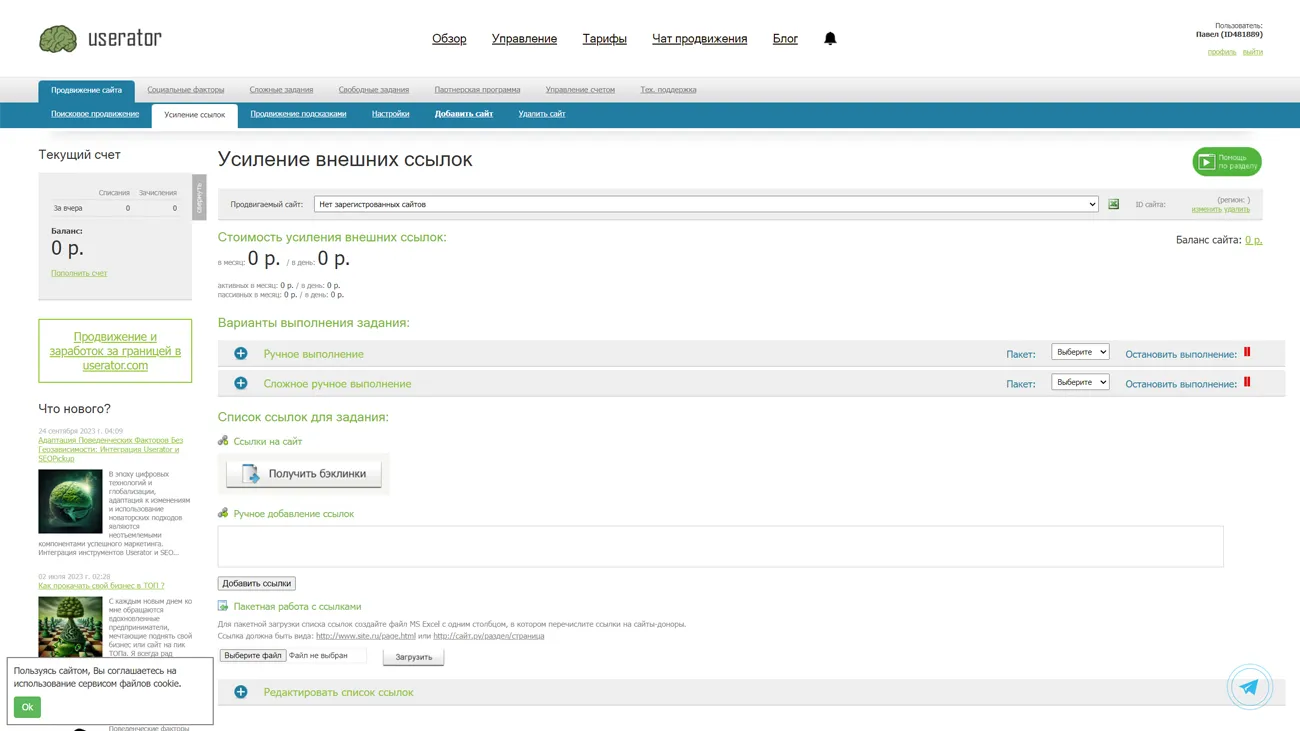The image size is (1300, 731).
Task: Open the Поисковое продвижение subtab
Action: tap(95, 114)
